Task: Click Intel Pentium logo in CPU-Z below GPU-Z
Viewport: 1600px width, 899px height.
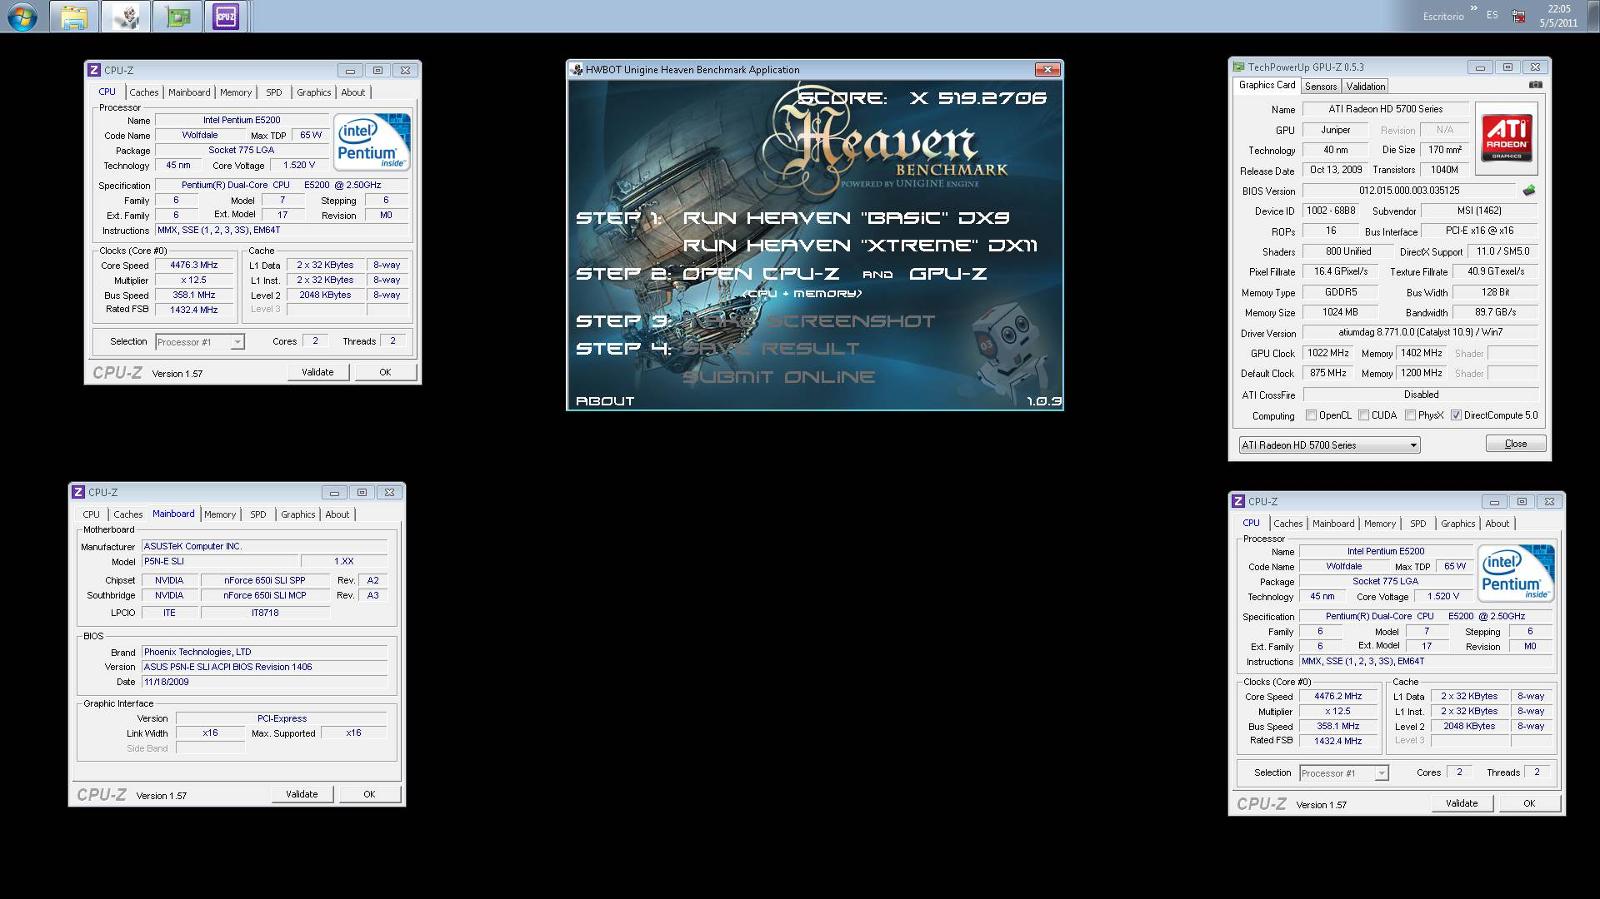Action: point(1517,573)
